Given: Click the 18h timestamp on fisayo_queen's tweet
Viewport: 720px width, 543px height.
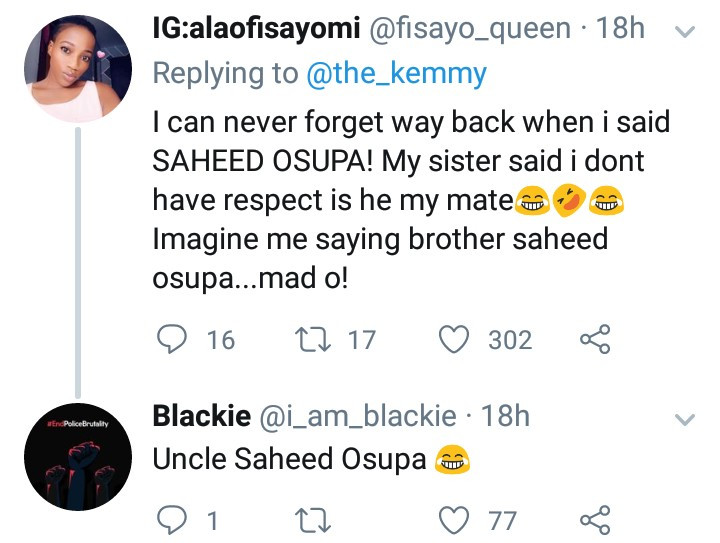Looking at the screenshot, I should pos(620,28).
